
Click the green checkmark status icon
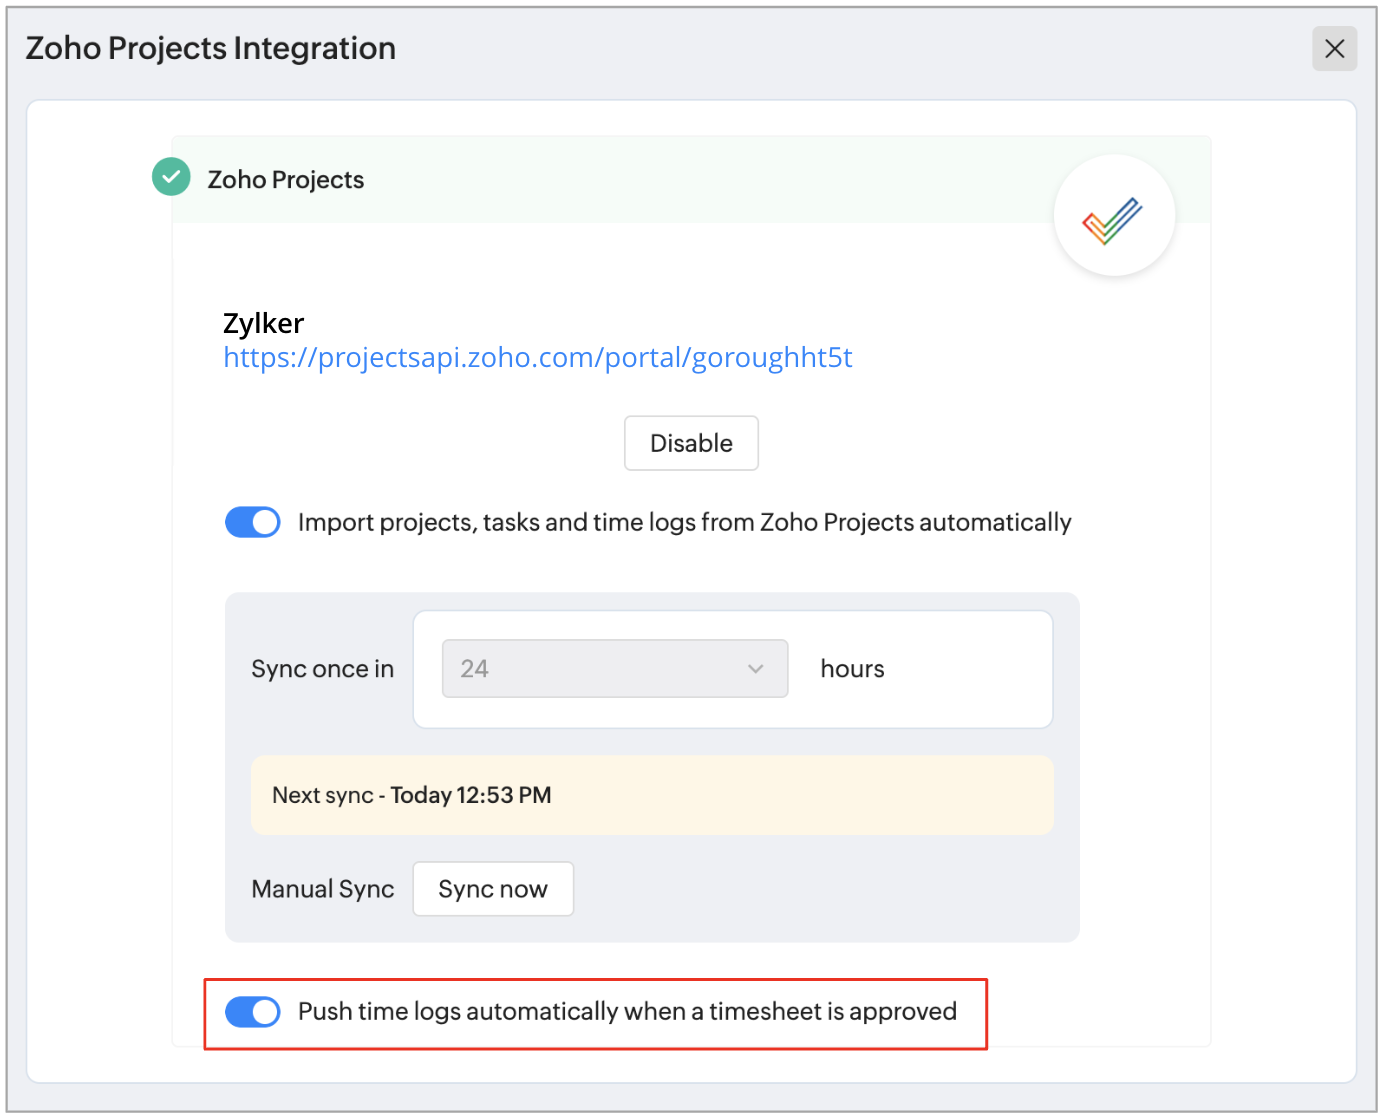[171, 177]
